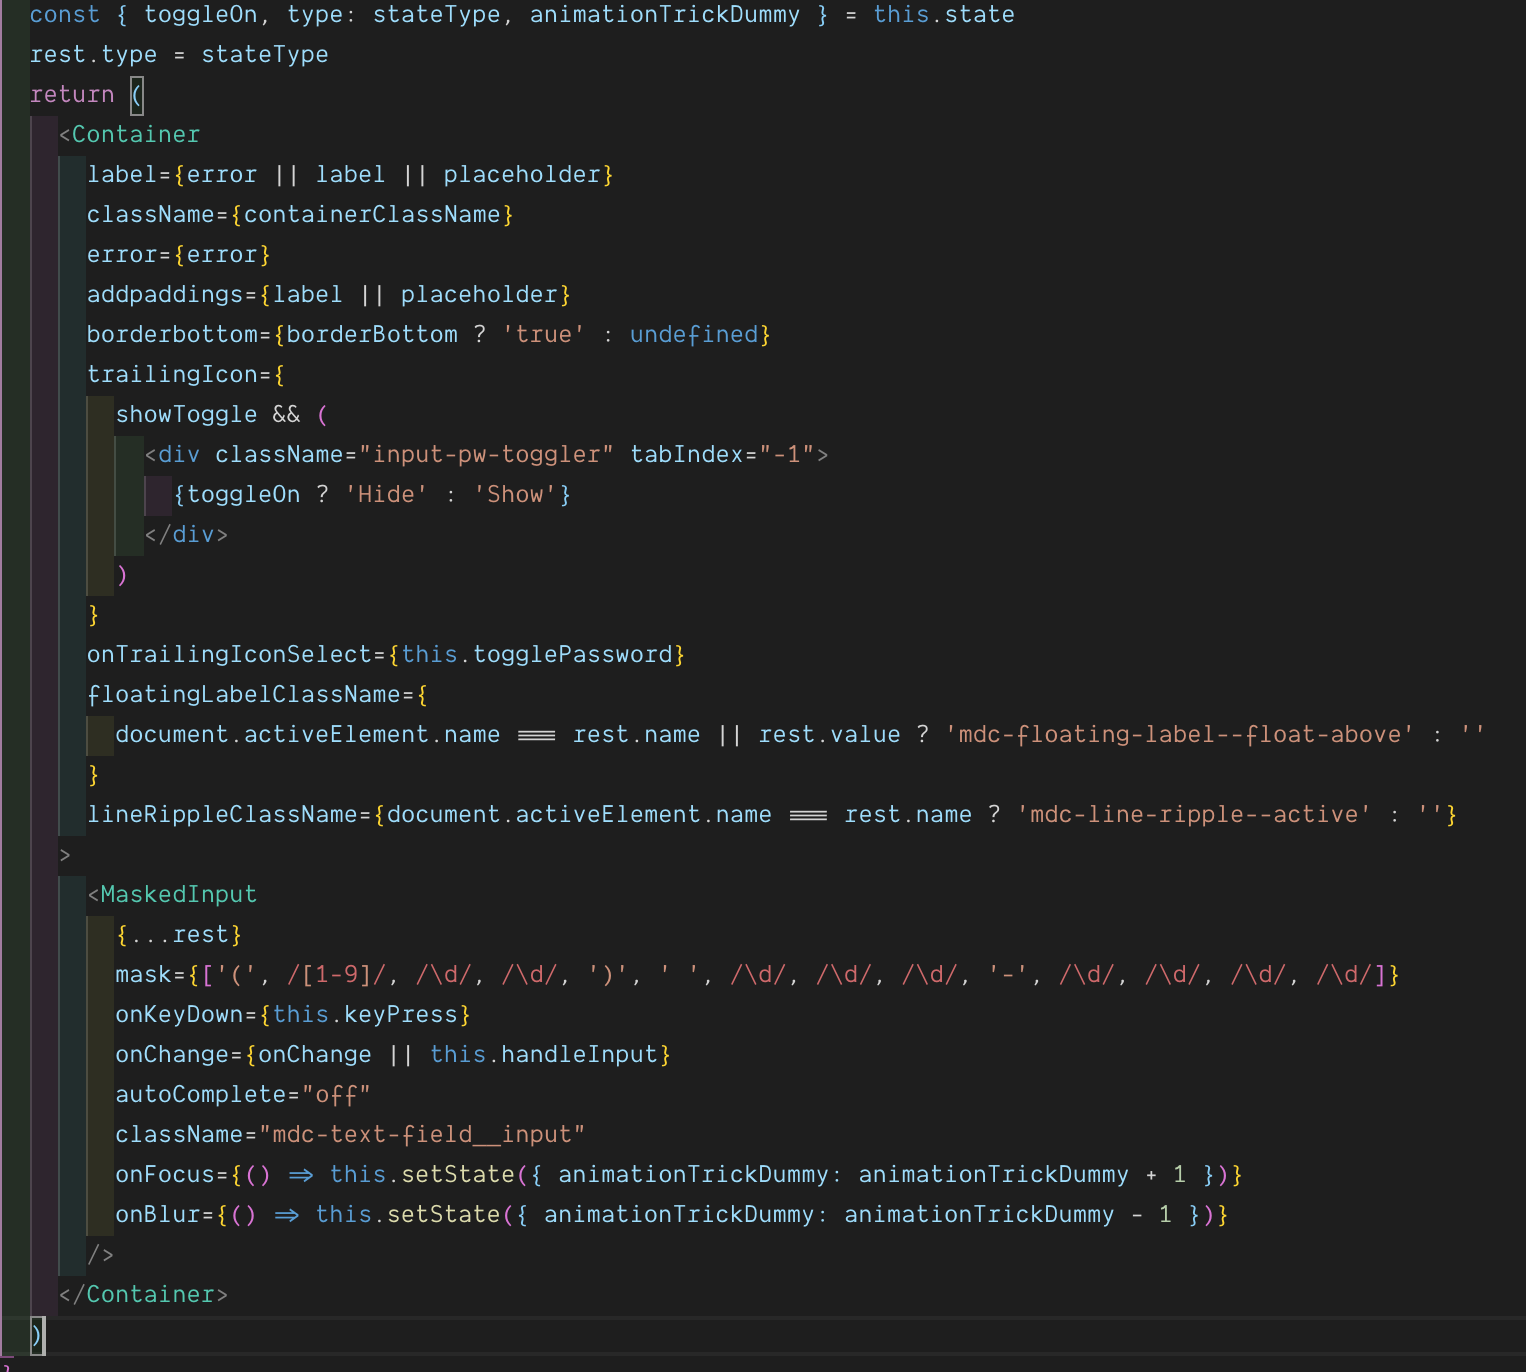Click the 'addpaddings' attribute name
1526x1372 pixels.
[x=165, y=295]
